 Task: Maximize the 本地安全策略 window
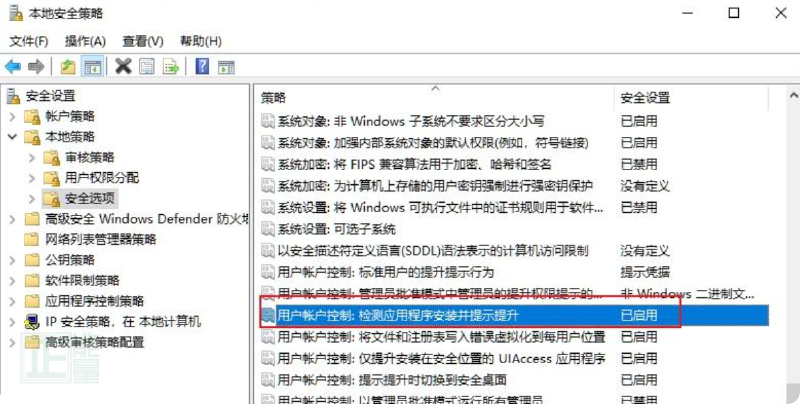coord(734,13)
